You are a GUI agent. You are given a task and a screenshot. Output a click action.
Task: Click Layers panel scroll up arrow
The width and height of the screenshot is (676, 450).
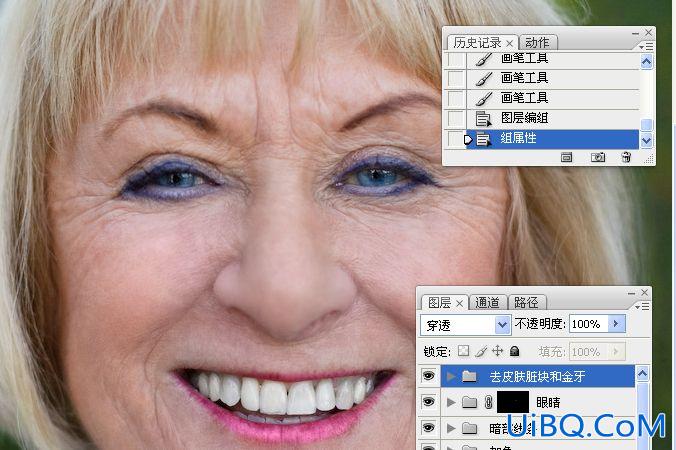point(642,373)
